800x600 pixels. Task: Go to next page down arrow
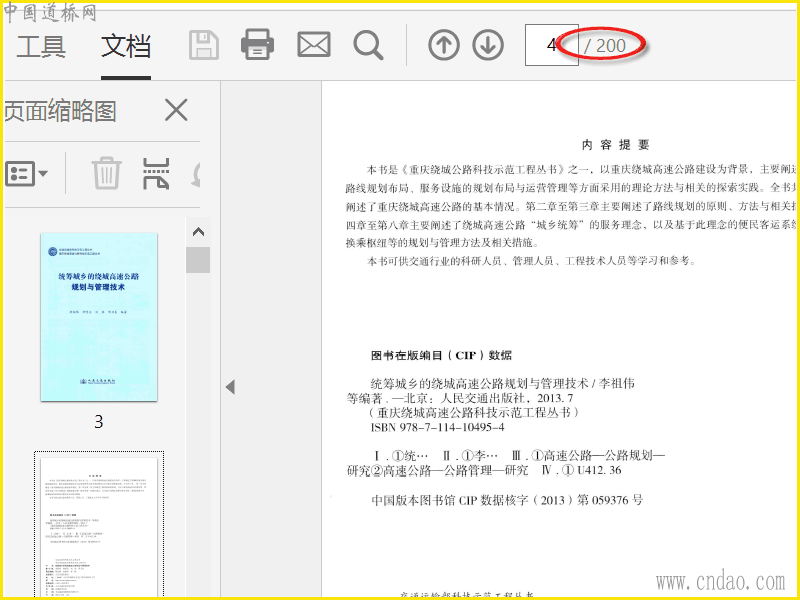(x=488, y=45)
